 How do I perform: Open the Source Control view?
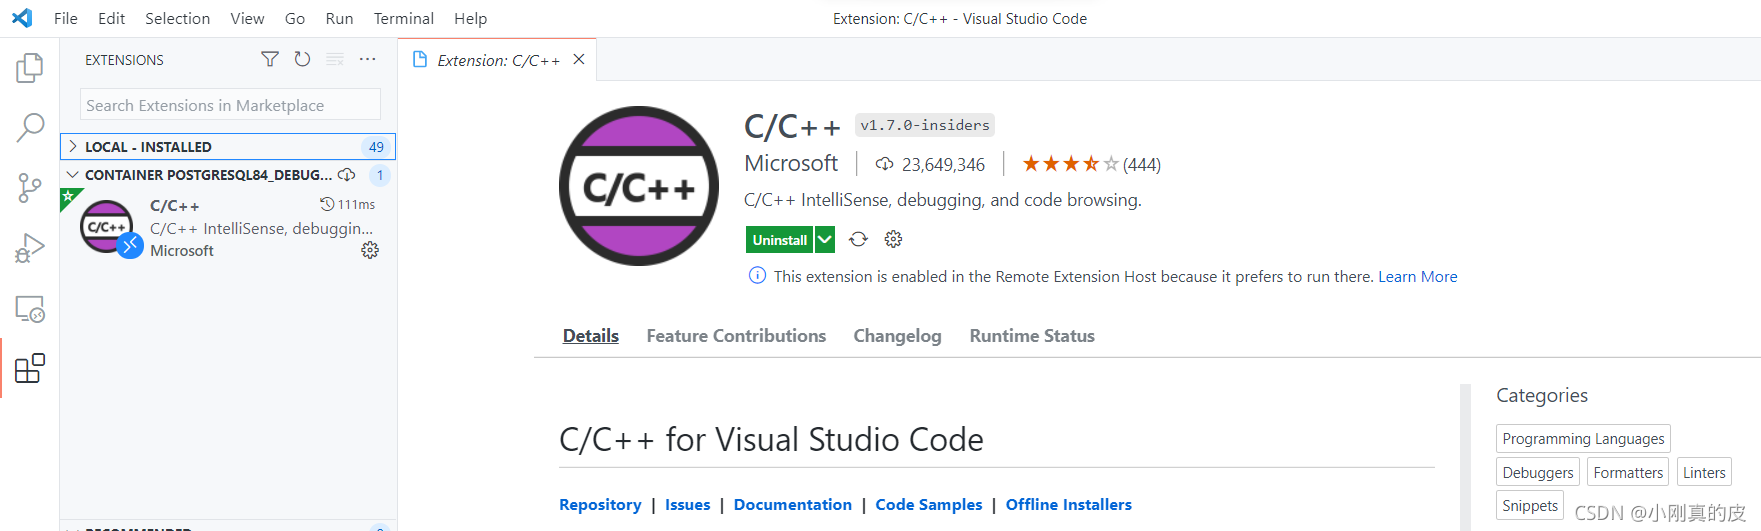pos(30,187)
